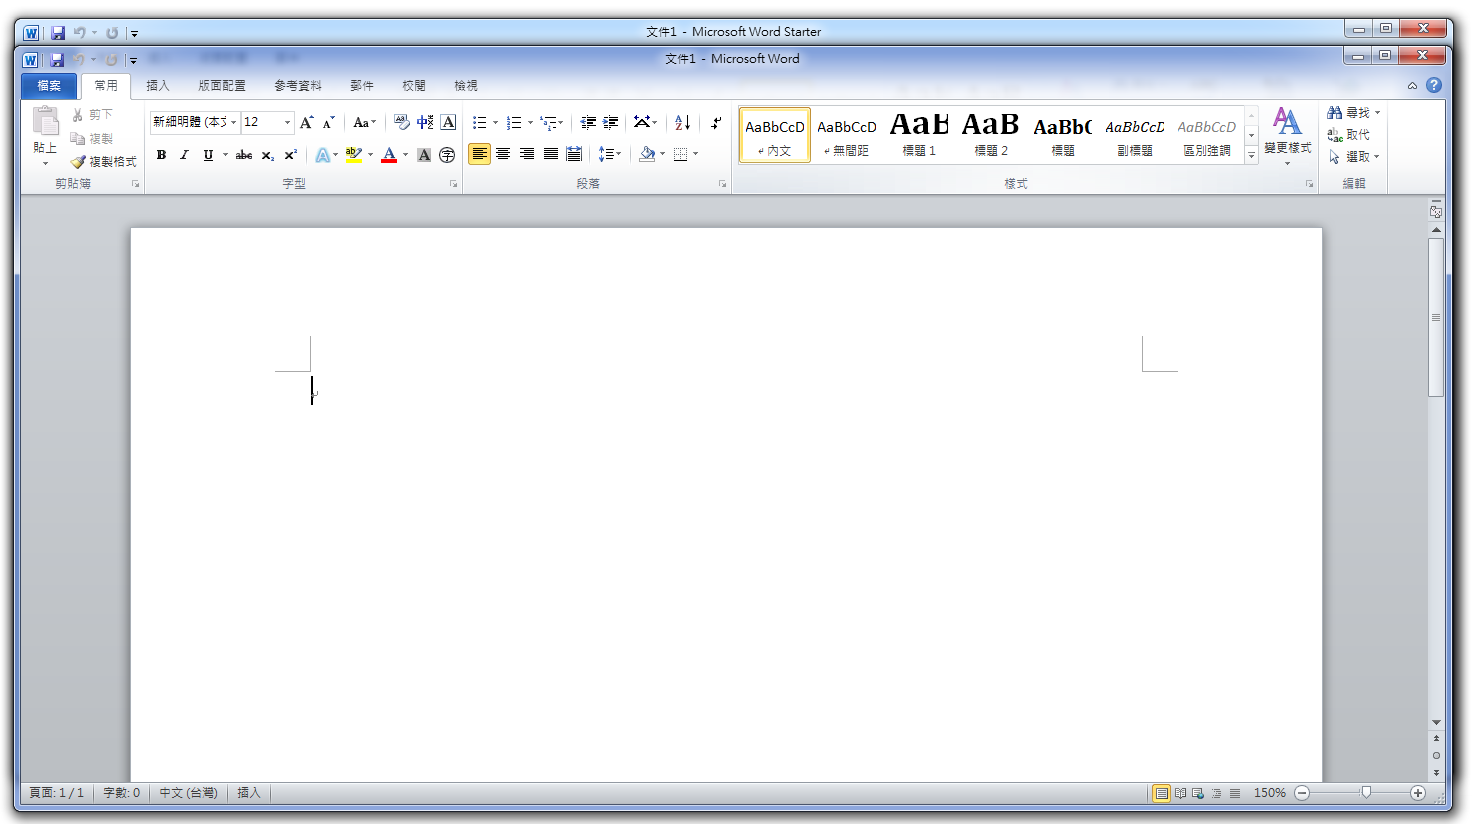Image resolution: width=1478 pixels, height=824 pixels.
Task: Increase paragraph indent
Action: pos(610,122)
